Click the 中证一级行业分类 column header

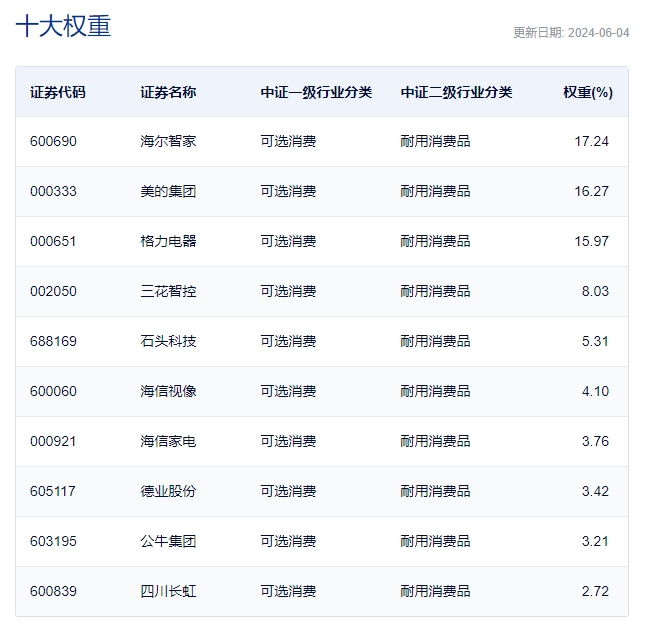pyautogui.click(x=316, y=92)
